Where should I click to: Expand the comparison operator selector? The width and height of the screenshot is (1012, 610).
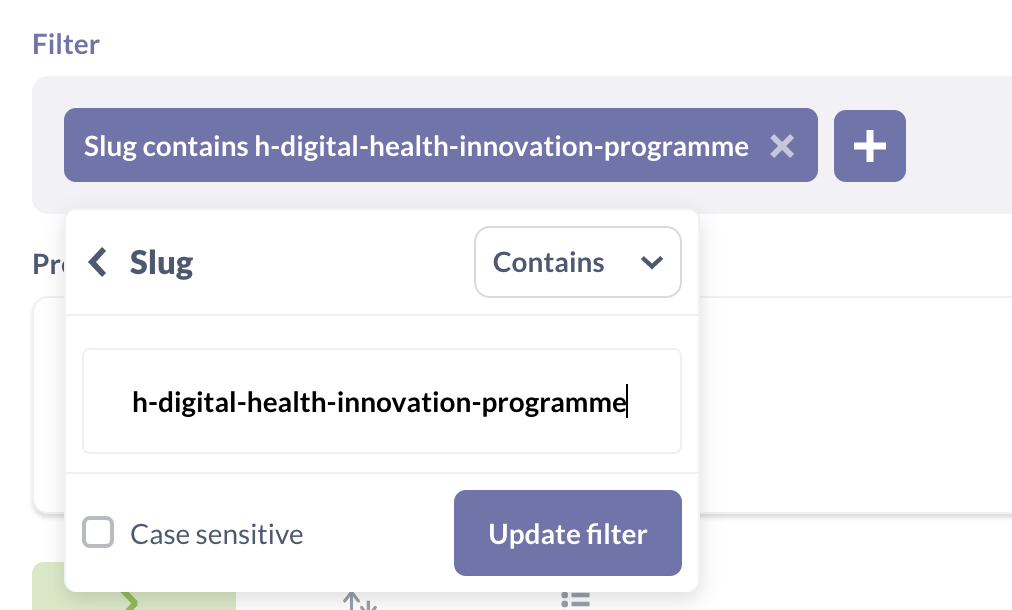coord(578,262)
